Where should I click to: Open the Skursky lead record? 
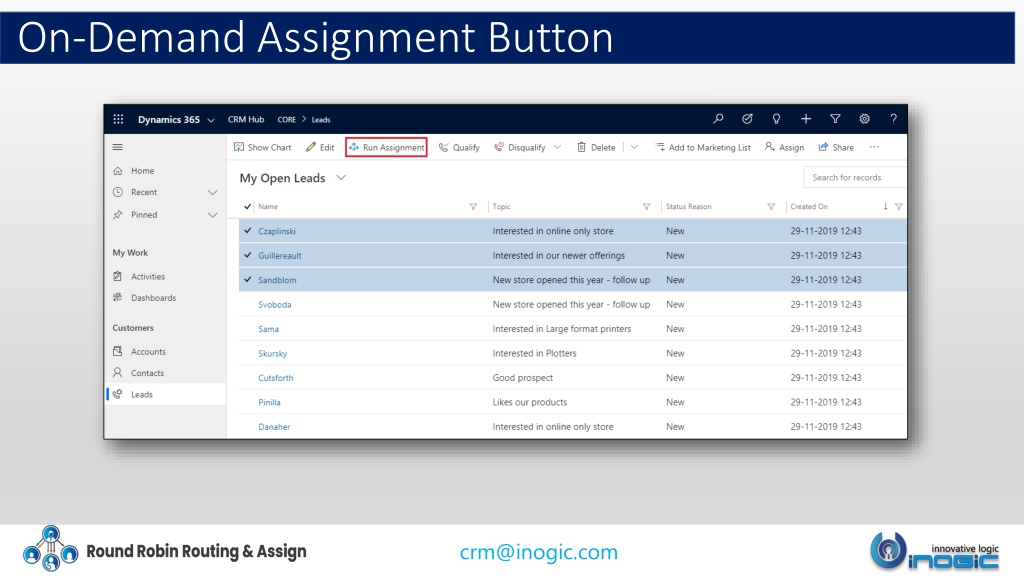coord(272,353)
